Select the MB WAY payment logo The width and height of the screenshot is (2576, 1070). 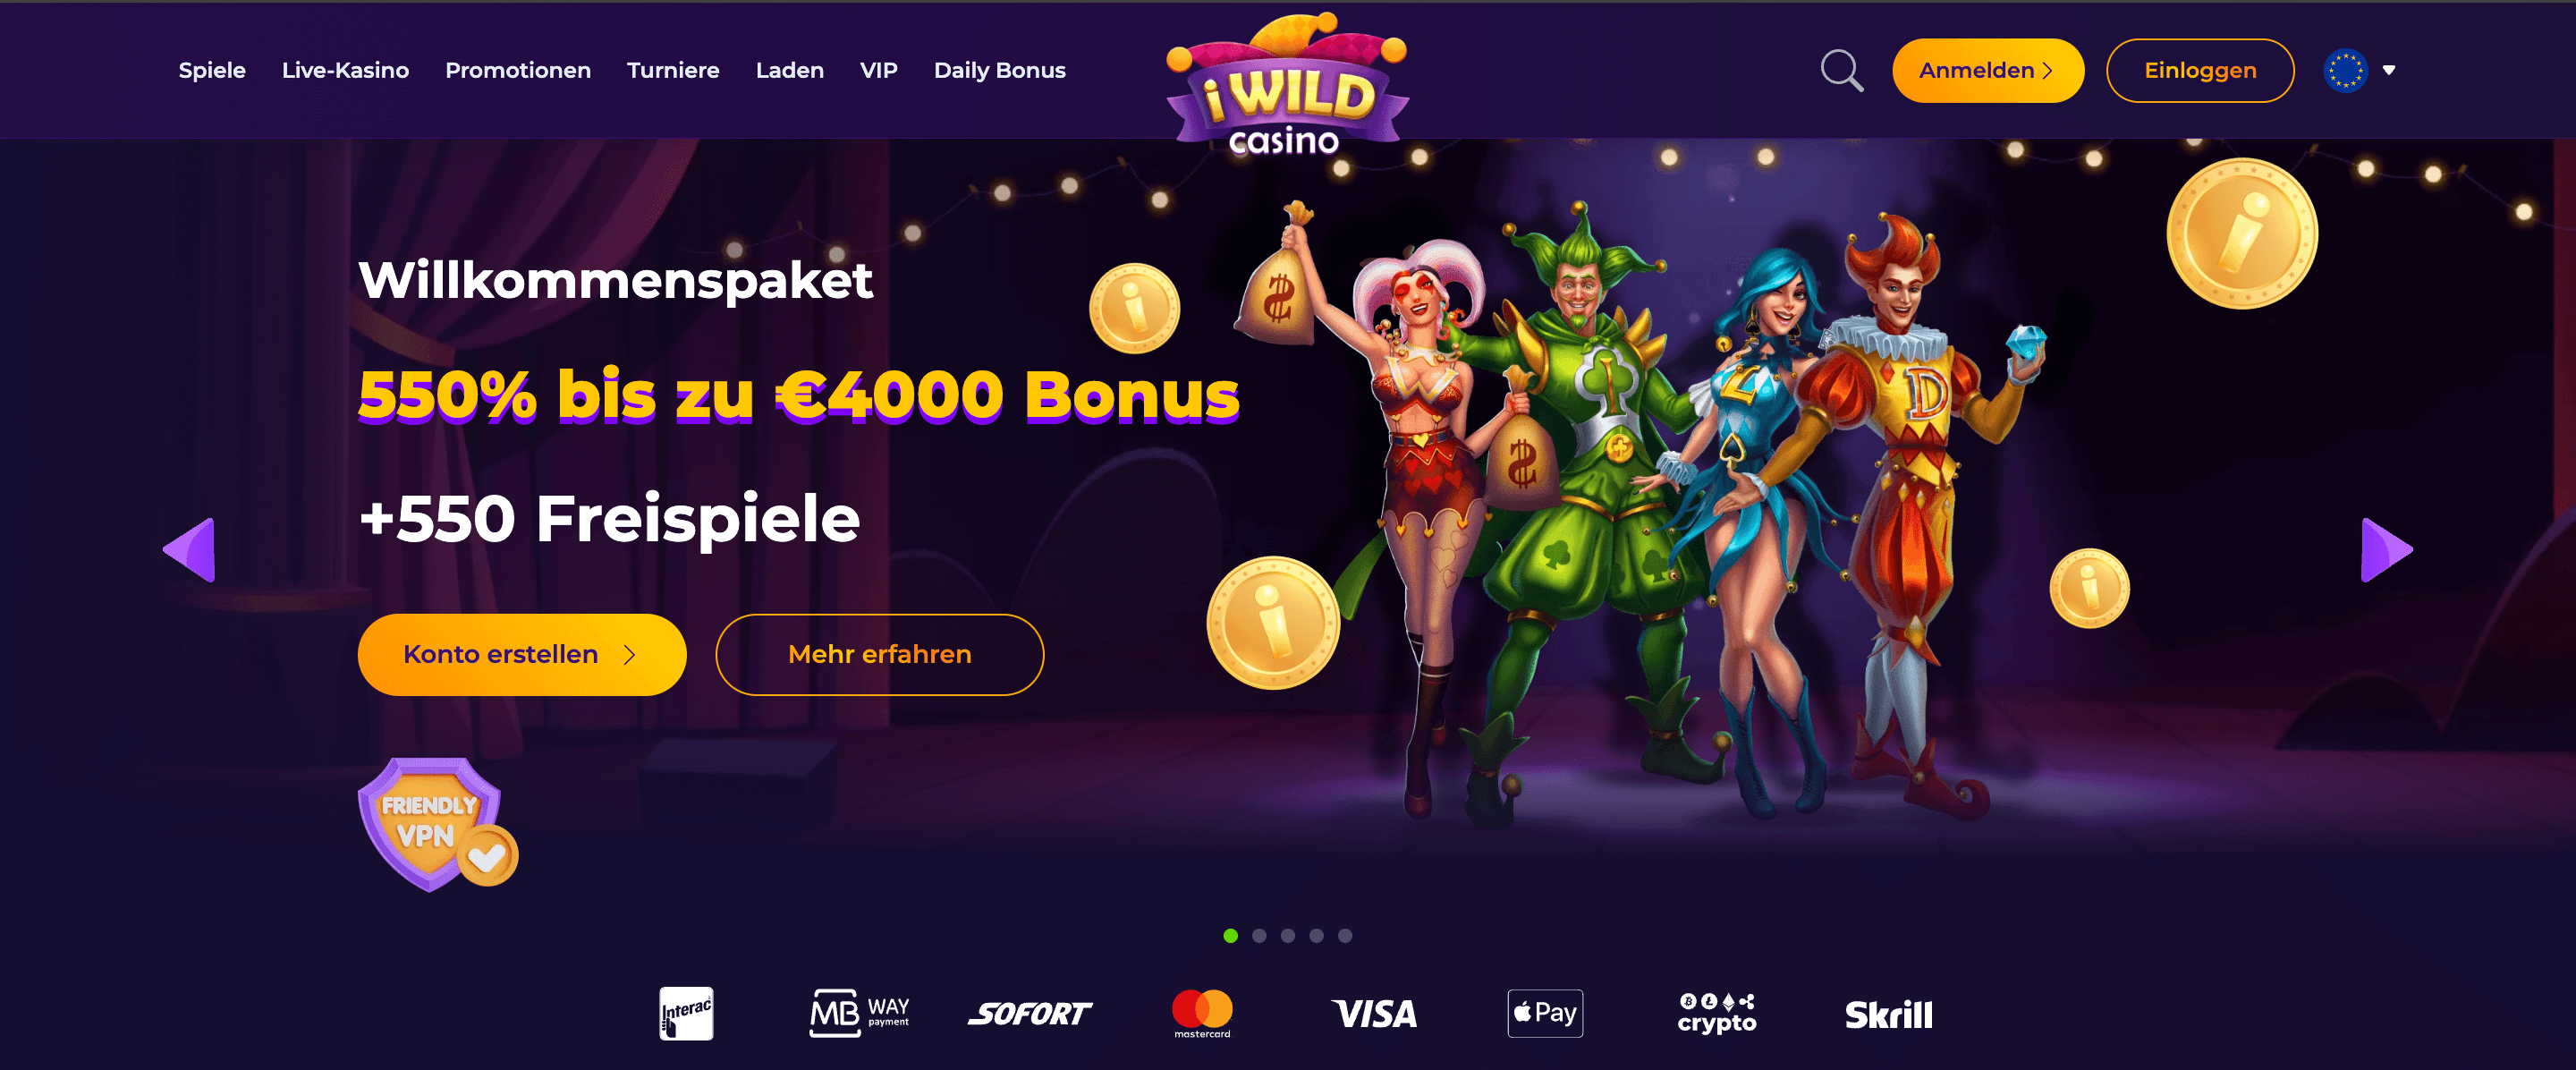pos(860,1014)
